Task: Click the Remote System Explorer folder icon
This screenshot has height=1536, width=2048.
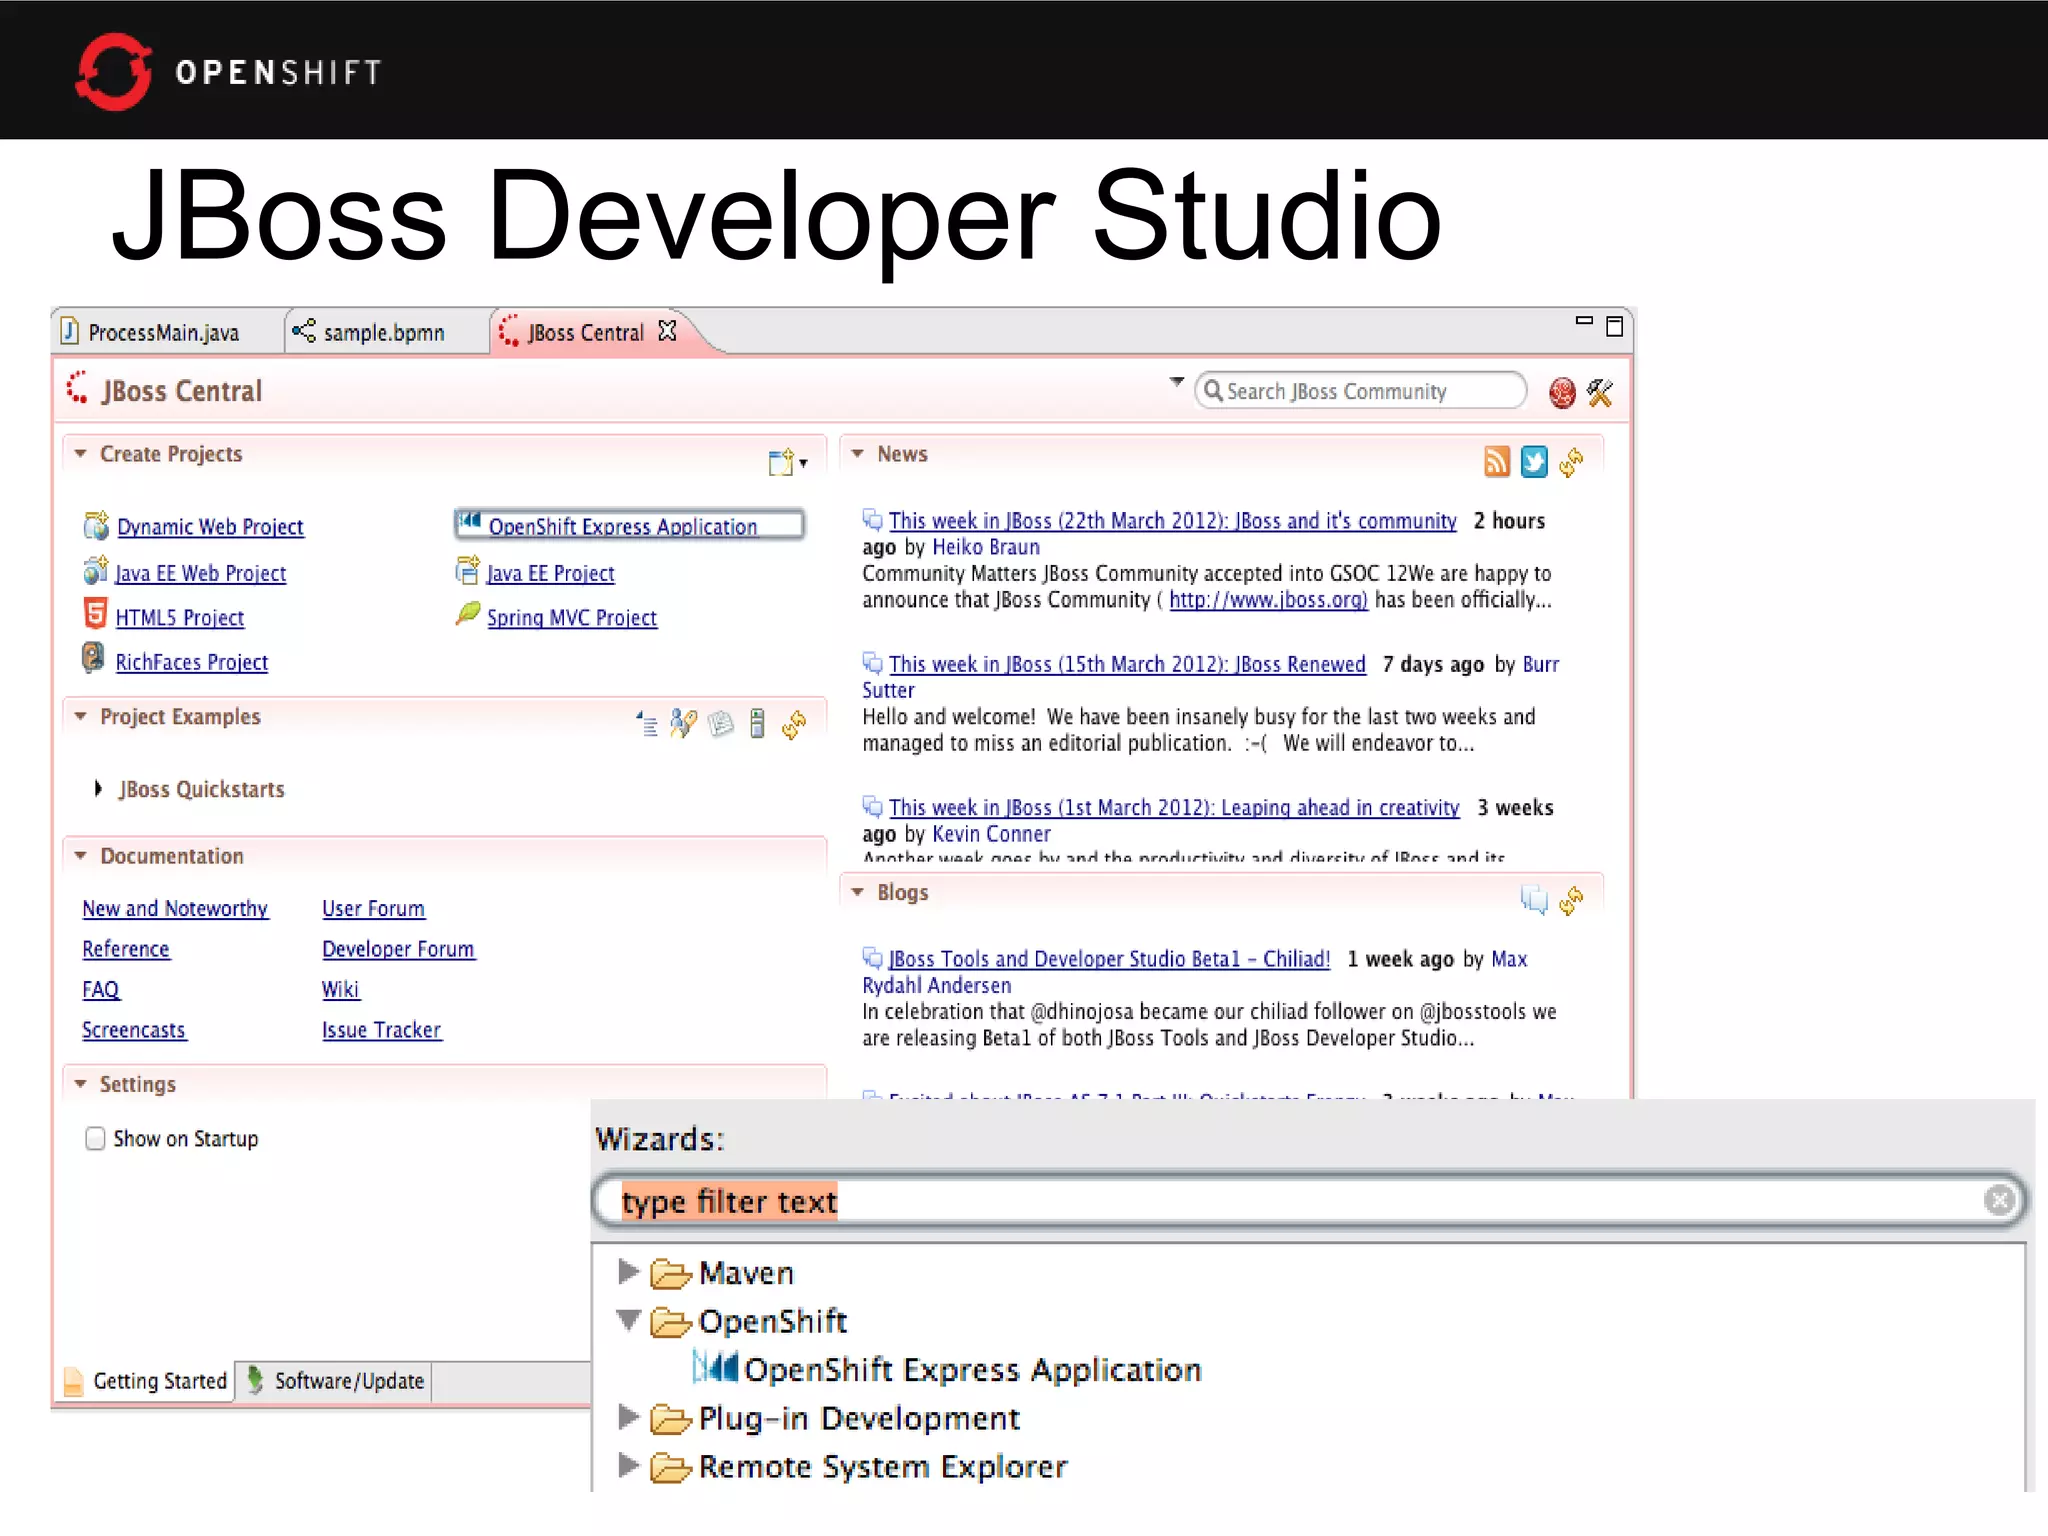Action: [670, 1467]
